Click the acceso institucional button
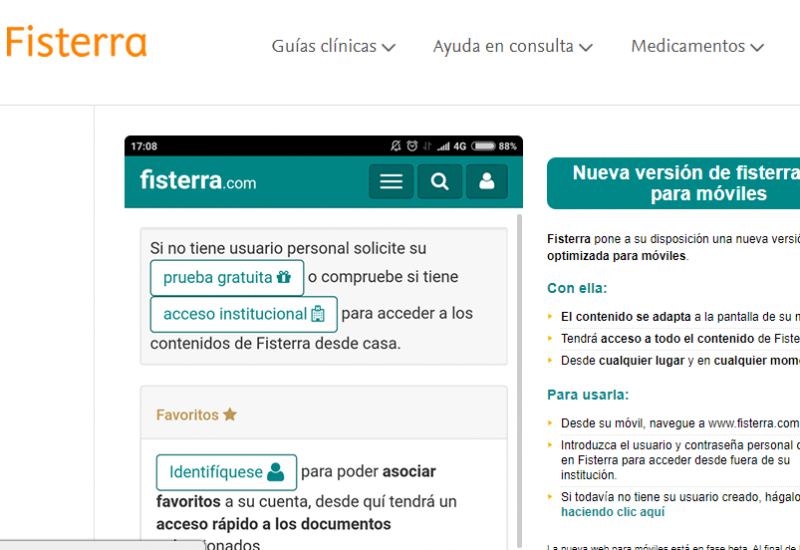 (244, 314)
